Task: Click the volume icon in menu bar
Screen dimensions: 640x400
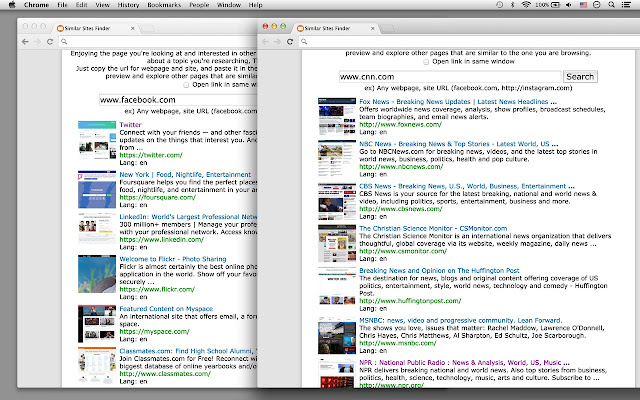Action: coord(569,5)
